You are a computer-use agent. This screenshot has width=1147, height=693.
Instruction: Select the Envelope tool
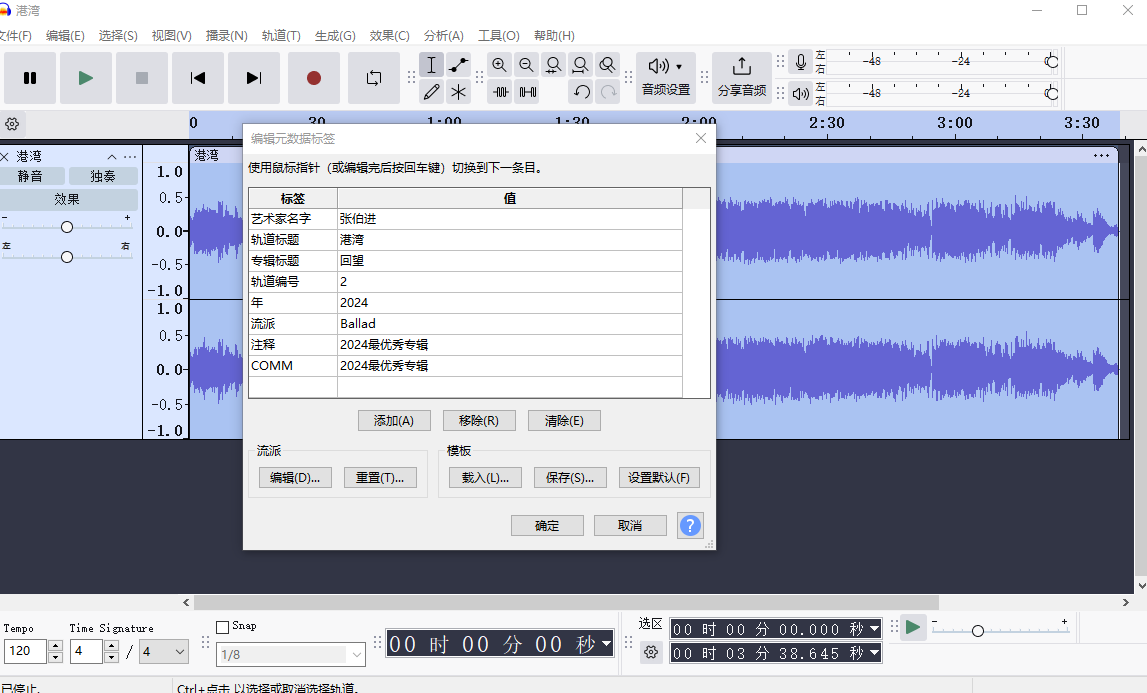pyautogui.click(x=459, y=65)
